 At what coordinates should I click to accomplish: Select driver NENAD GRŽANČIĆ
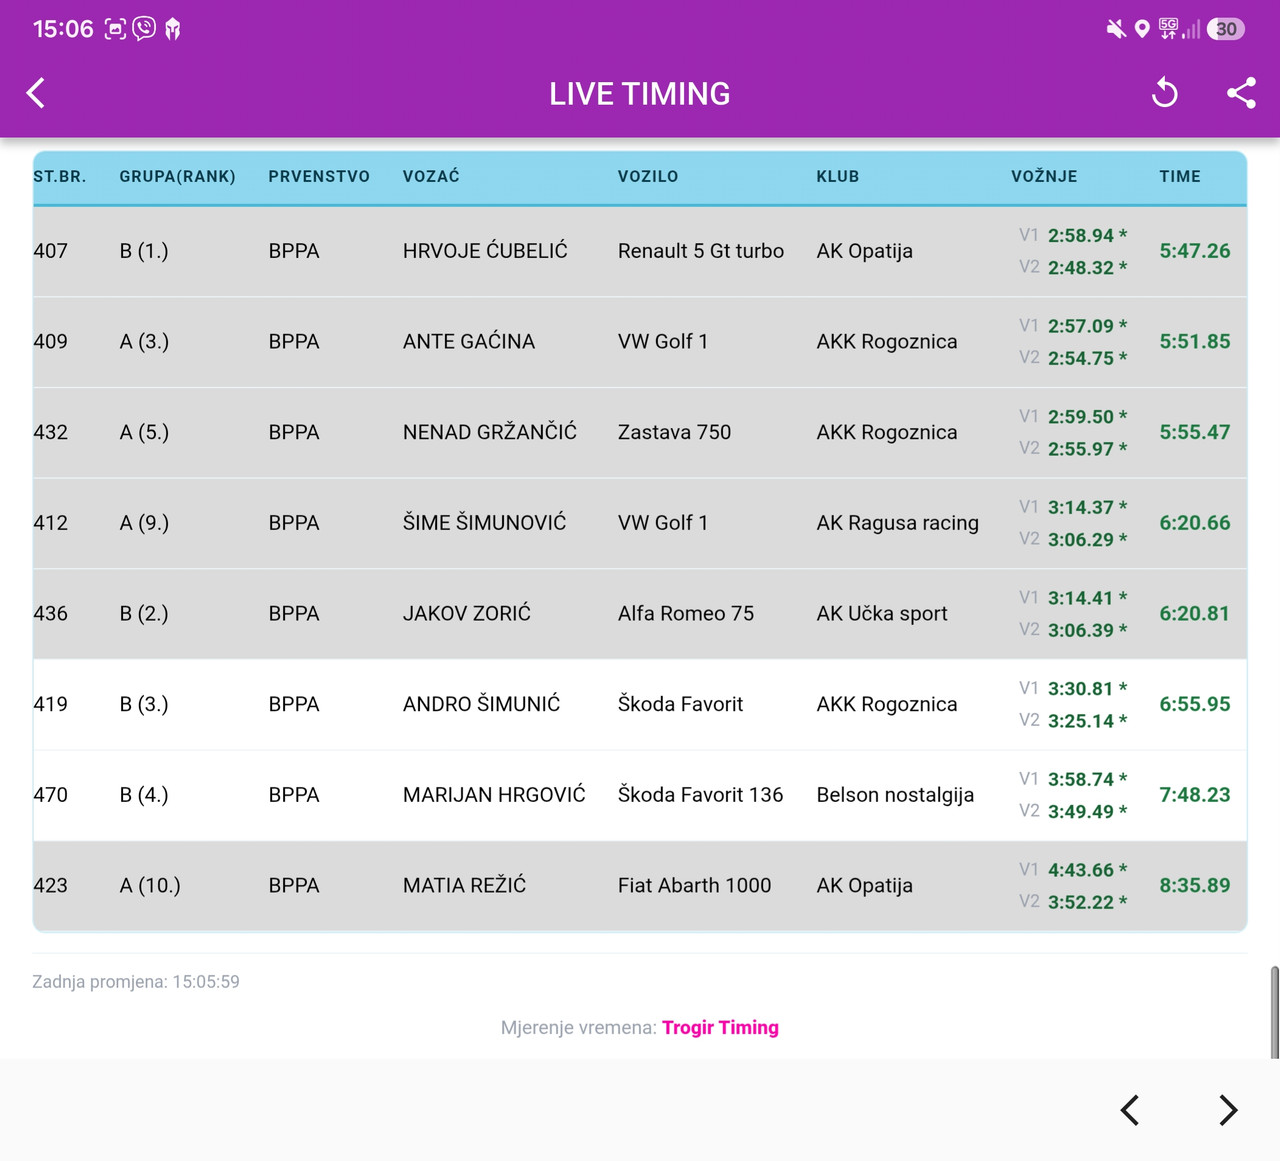490,431
